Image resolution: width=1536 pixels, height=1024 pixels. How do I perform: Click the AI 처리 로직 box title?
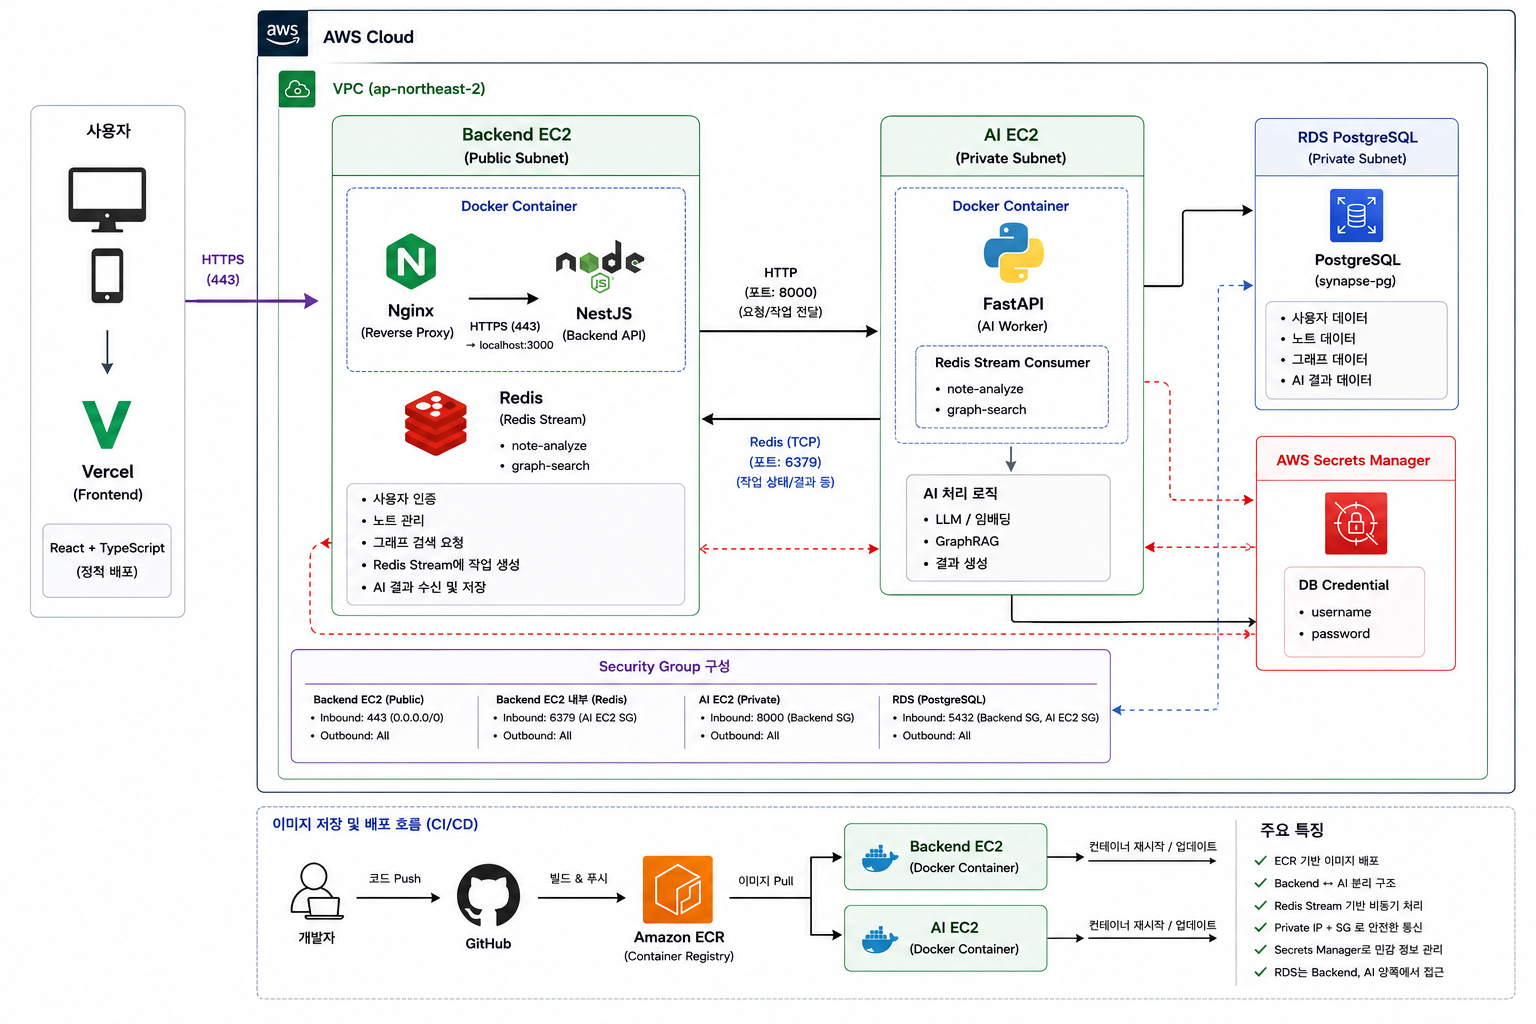pyautogui.click(x=960, y=493)
